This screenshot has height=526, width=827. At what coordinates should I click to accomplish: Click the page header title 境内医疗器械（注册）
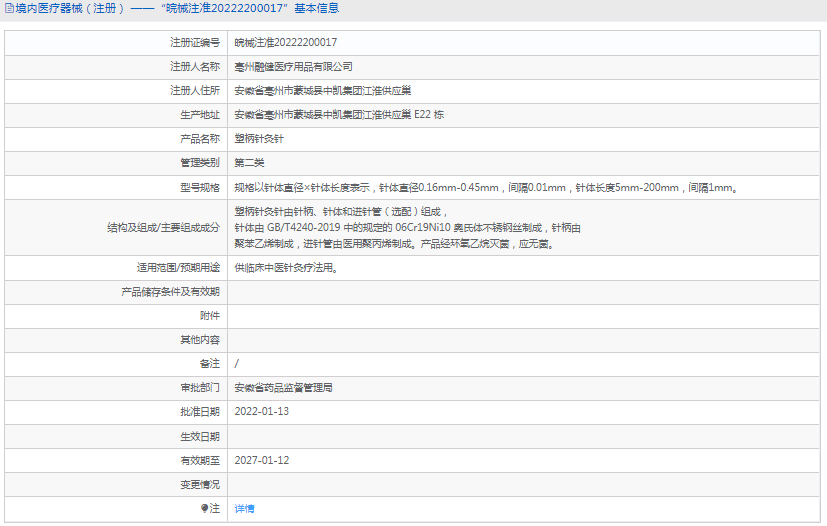click(70, 8)
